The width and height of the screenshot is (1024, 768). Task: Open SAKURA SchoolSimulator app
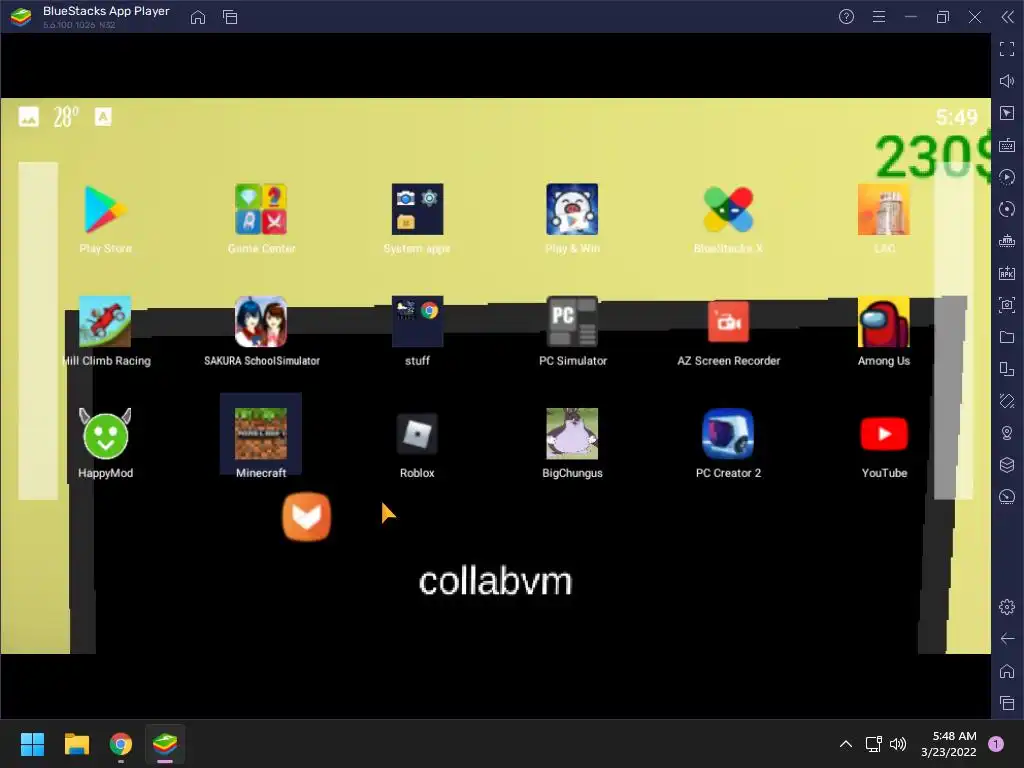[261, 322]
